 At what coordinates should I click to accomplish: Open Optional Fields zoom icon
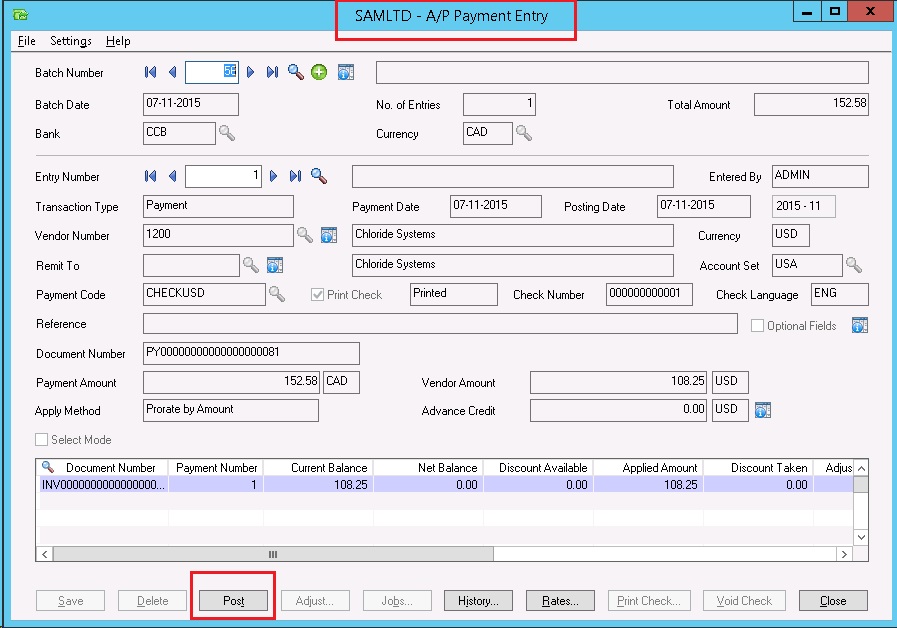860,325
